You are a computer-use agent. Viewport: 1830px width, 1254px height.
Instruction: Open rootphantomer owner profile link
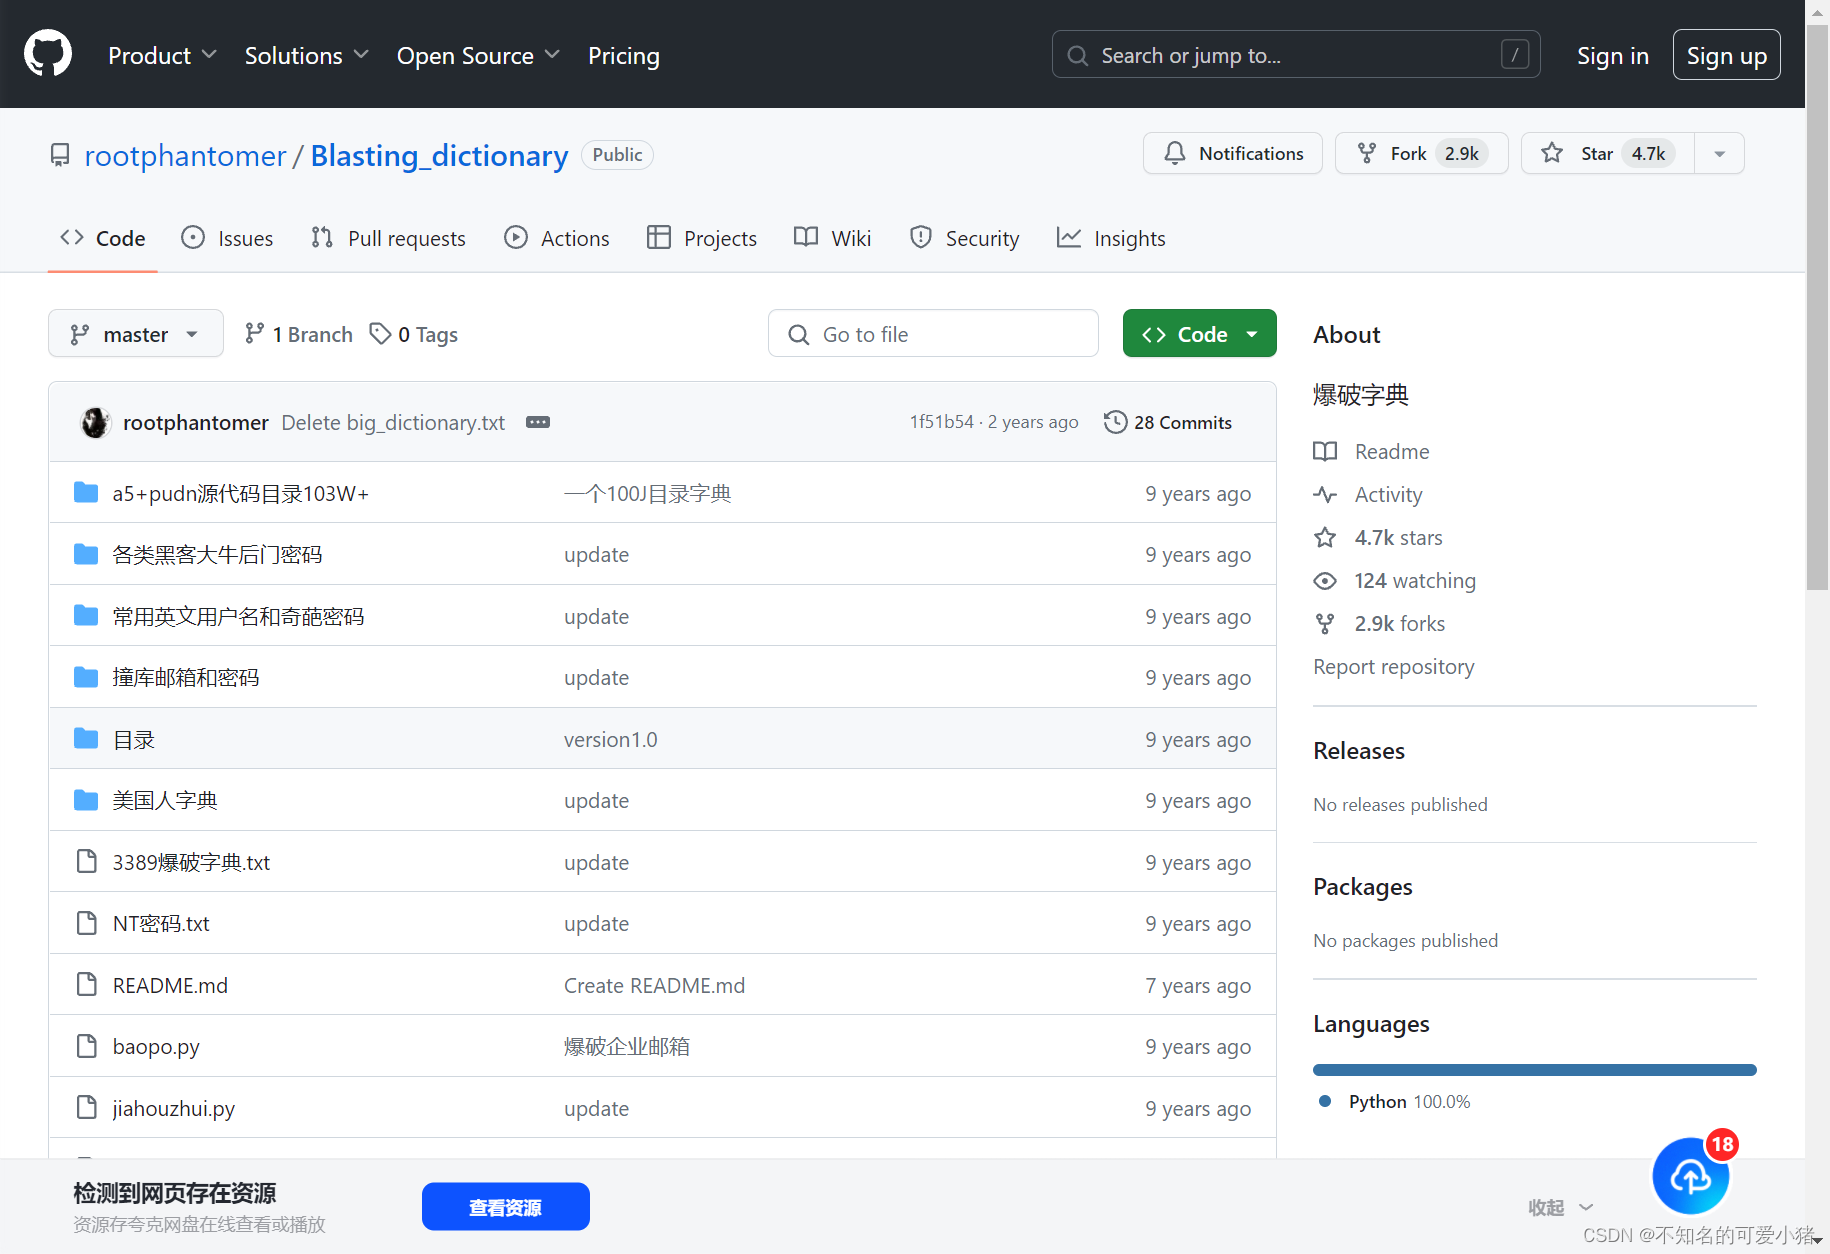tap(185, 155)
